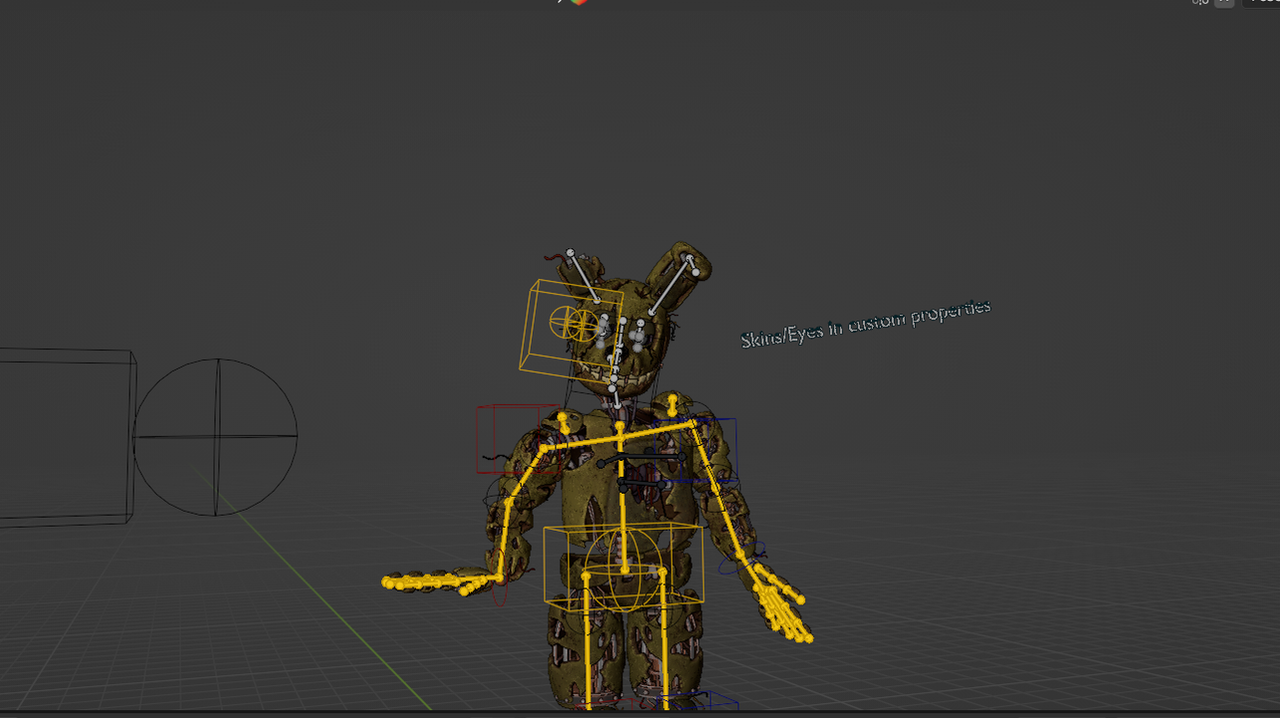Select the black circle empty with crosshair

(215, 437)
